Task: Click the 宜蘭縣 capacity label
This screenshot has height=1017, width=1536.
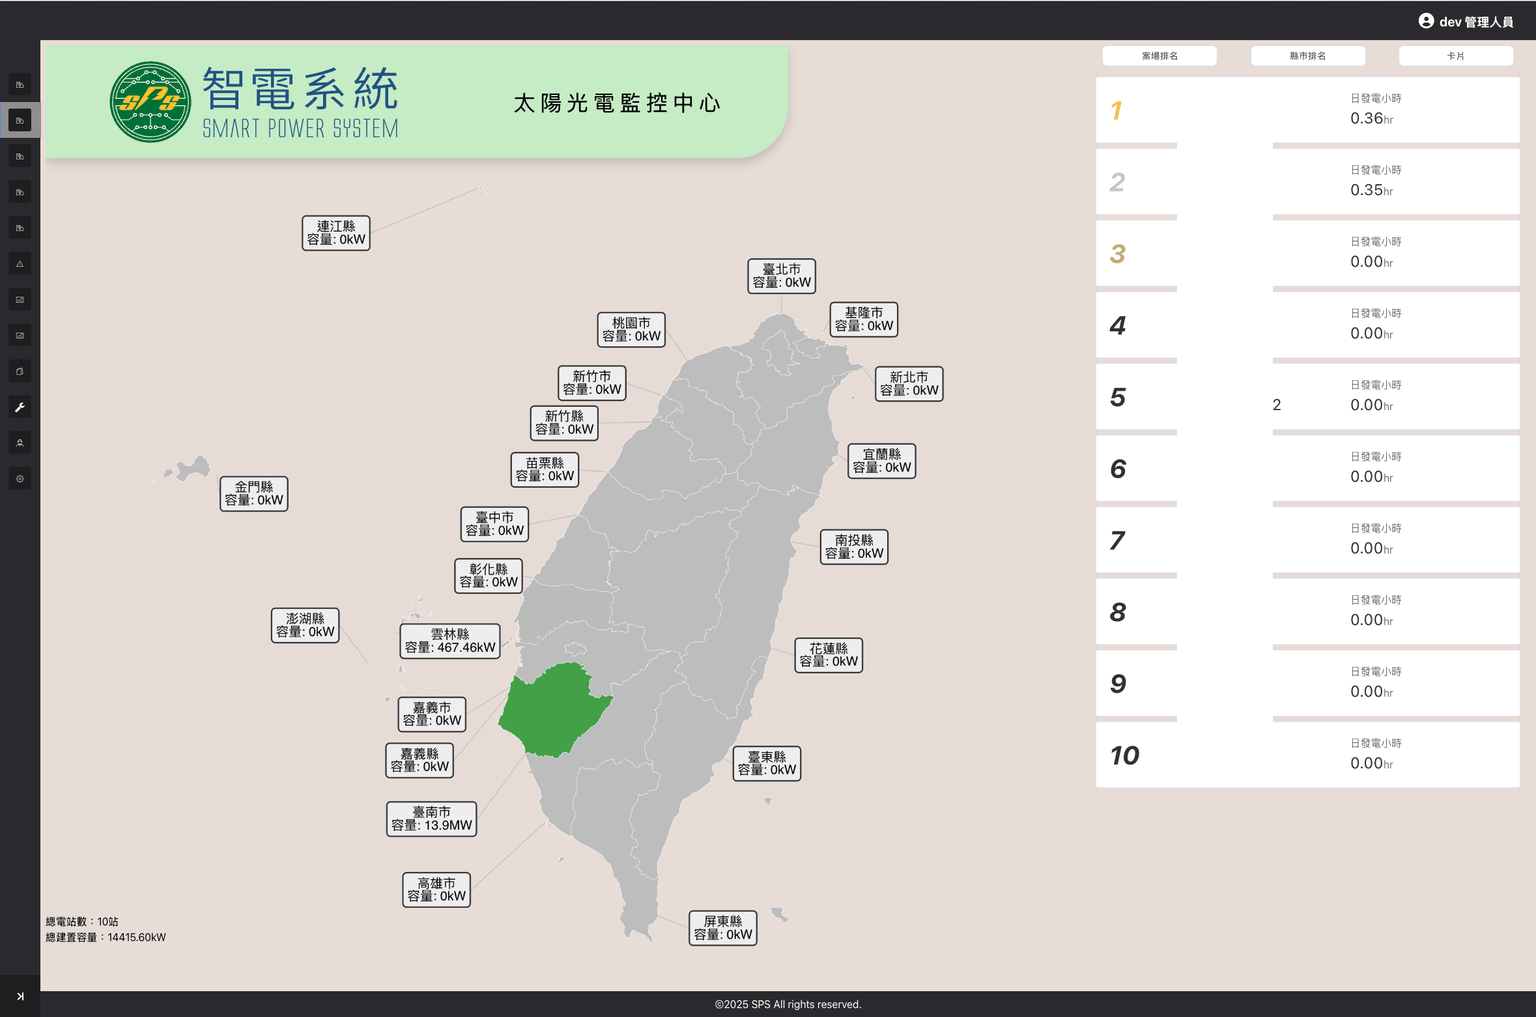Action: 882,461
